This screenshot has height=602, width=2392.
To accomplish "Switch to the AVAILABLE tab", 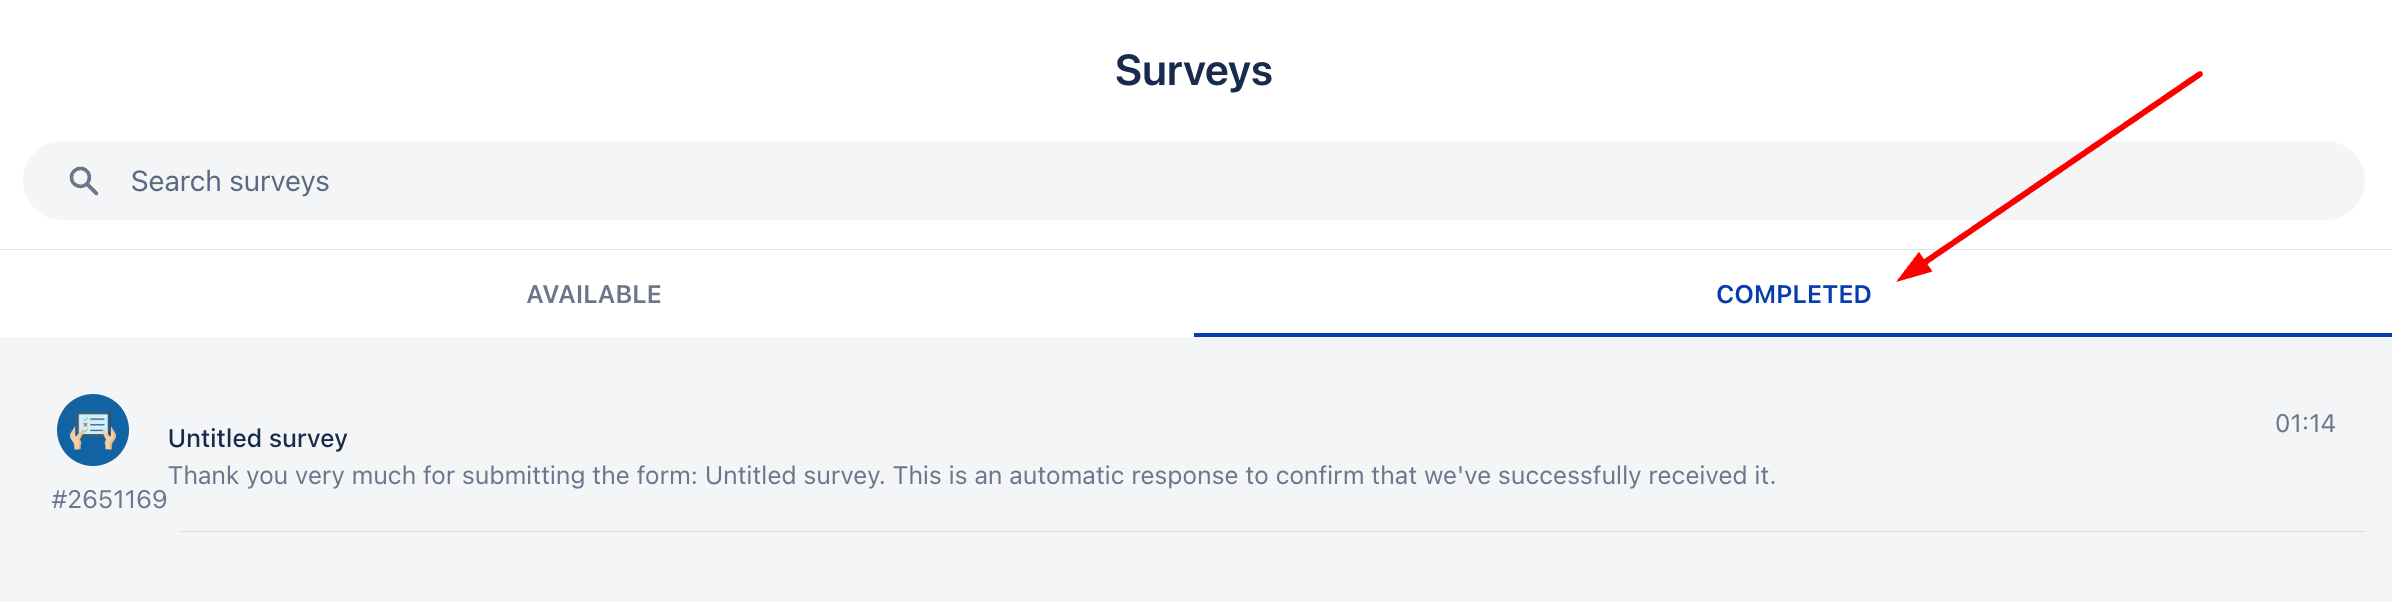I will pos(594,294).
